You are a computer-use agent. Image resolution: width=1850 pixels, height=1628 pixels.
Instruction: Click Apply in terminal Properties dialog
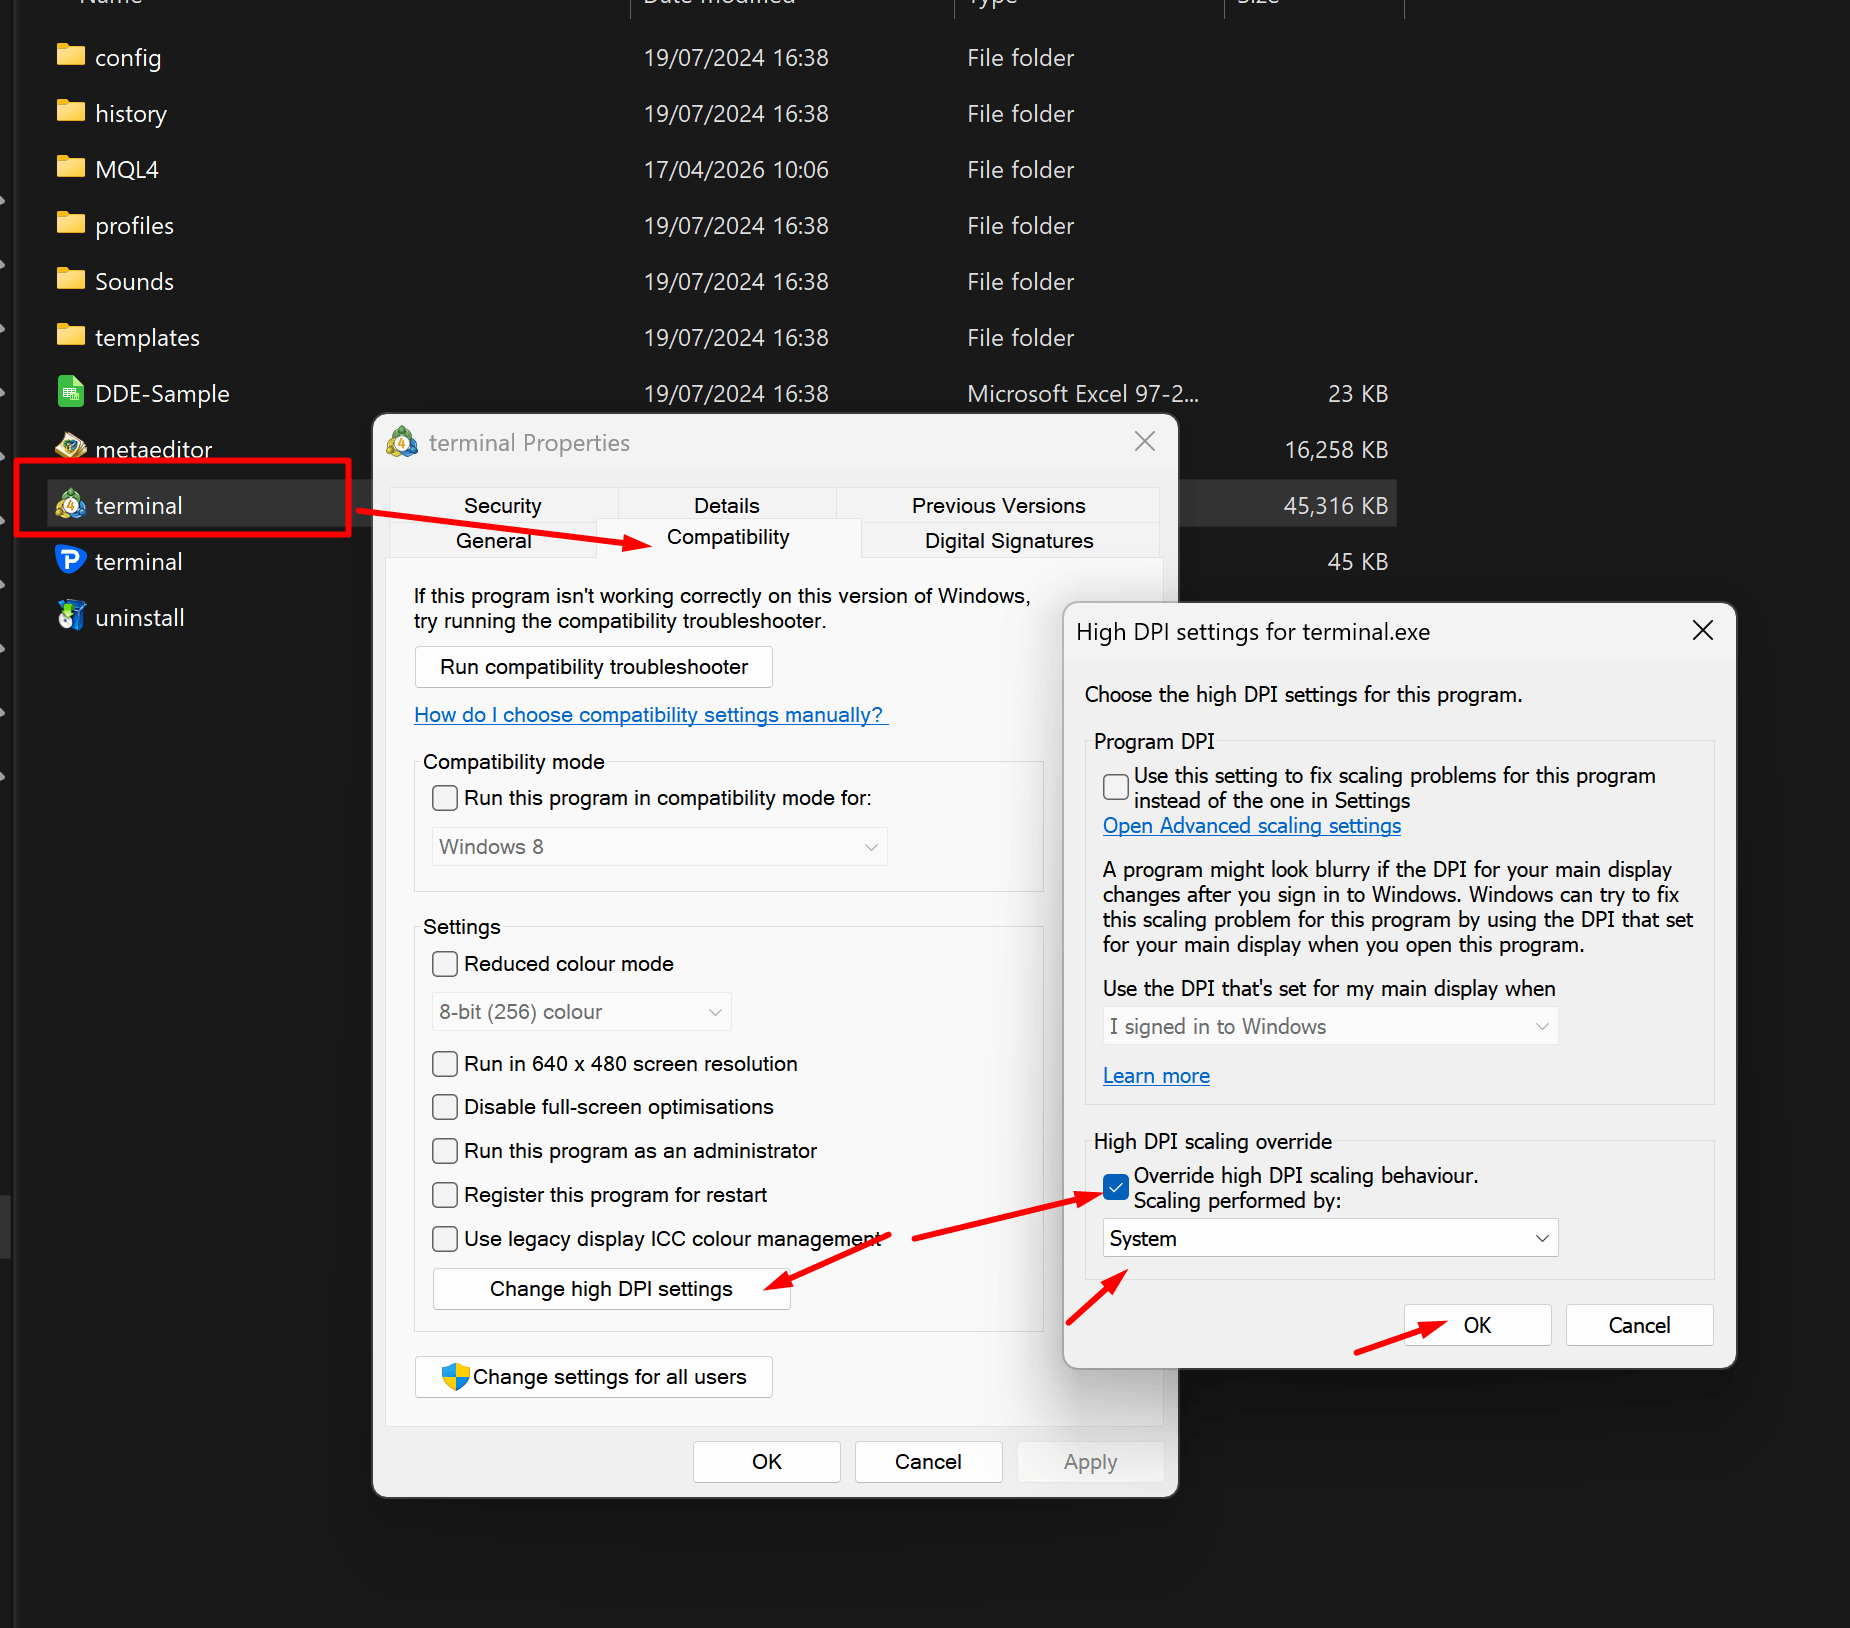click(1090, 1462)
